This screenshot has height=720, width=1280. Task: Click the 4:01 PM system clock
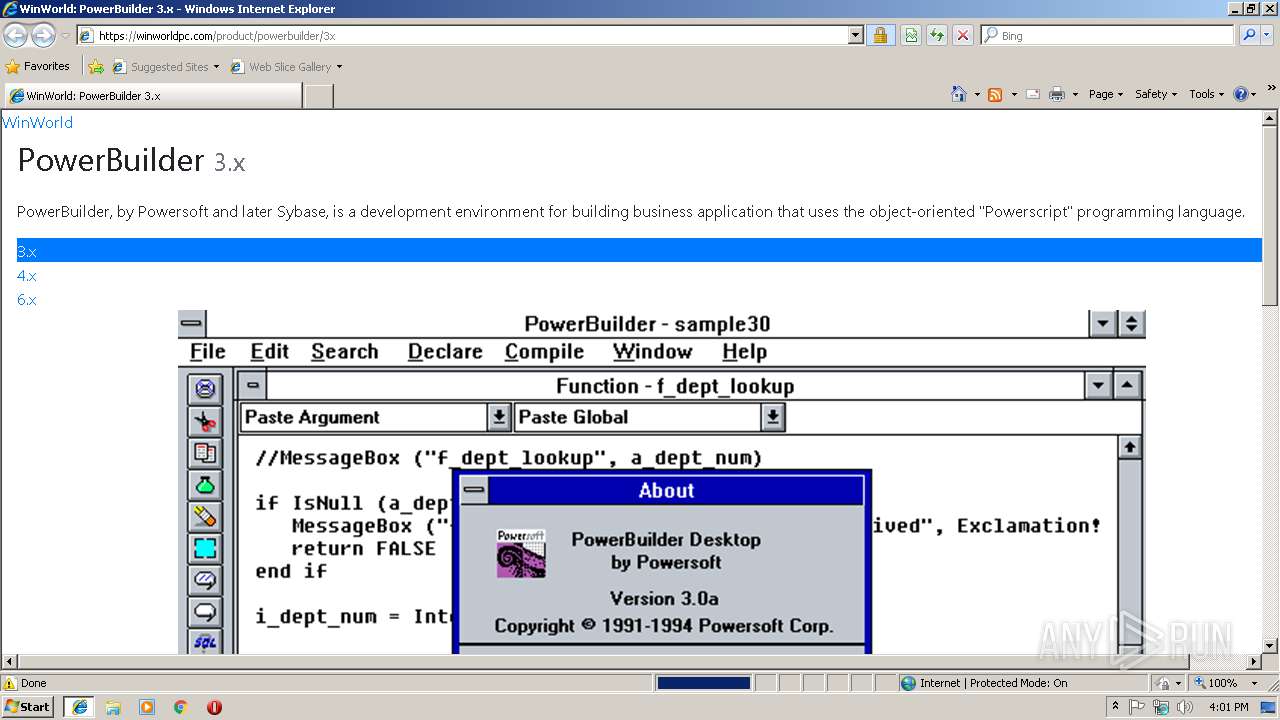(x=1229, y=707)
